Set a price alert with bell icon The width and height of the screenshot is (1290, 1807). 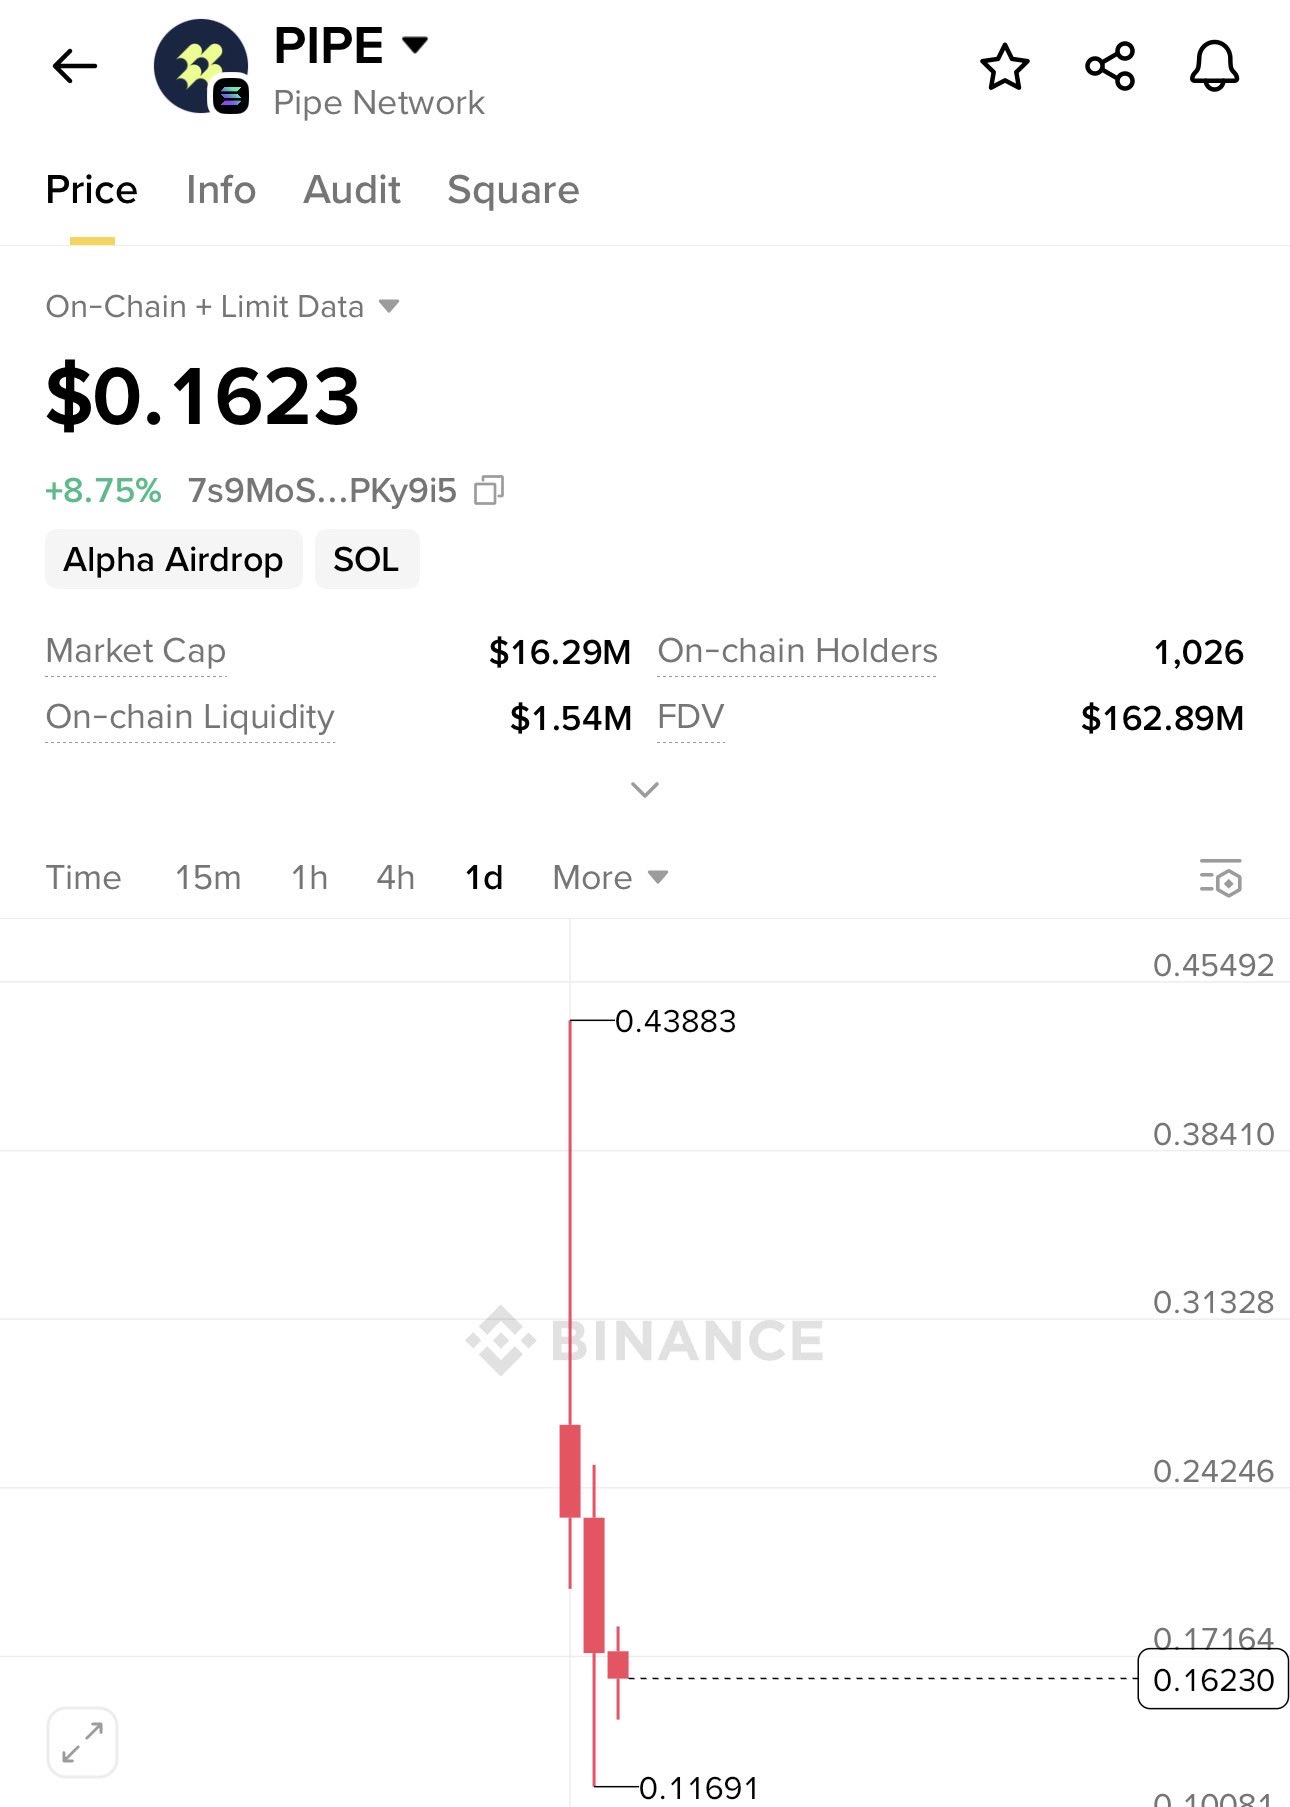click(1214, 67)
